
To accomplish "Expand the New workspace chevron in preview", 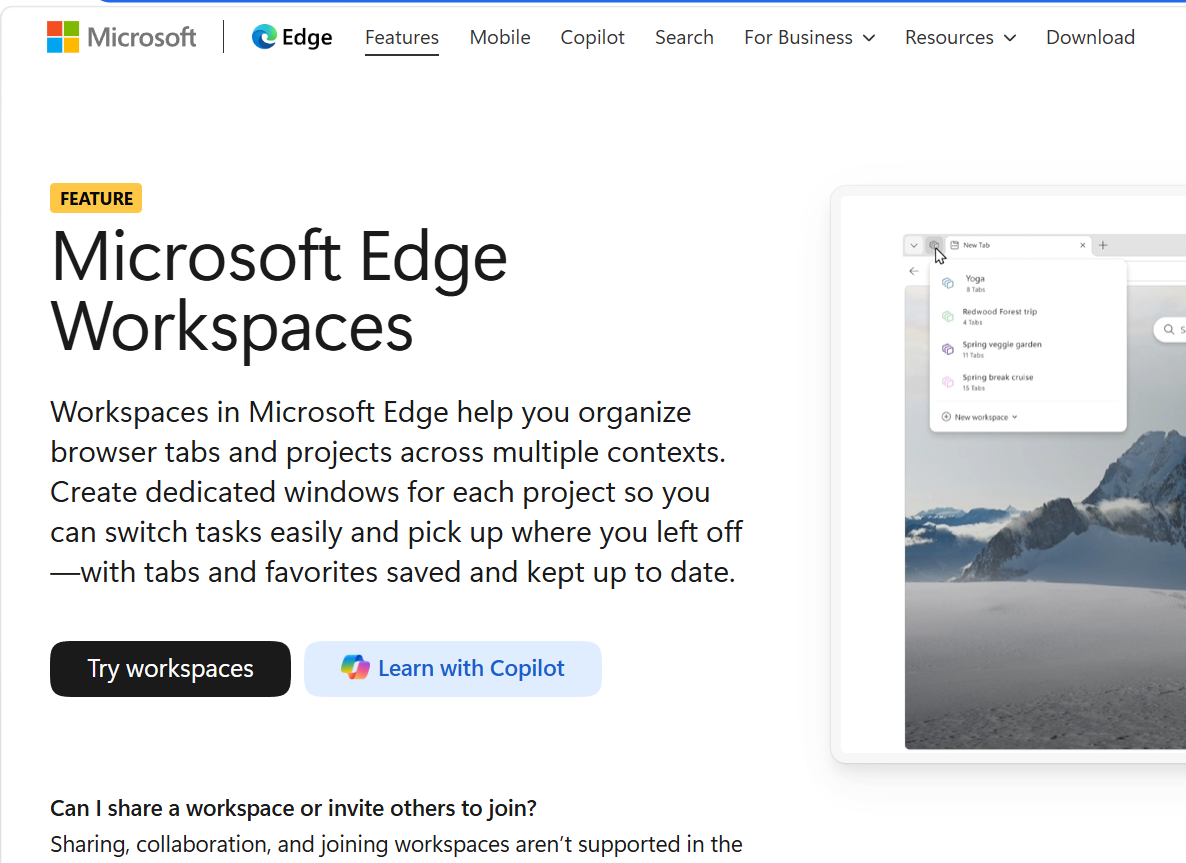I will (1015, 417).
